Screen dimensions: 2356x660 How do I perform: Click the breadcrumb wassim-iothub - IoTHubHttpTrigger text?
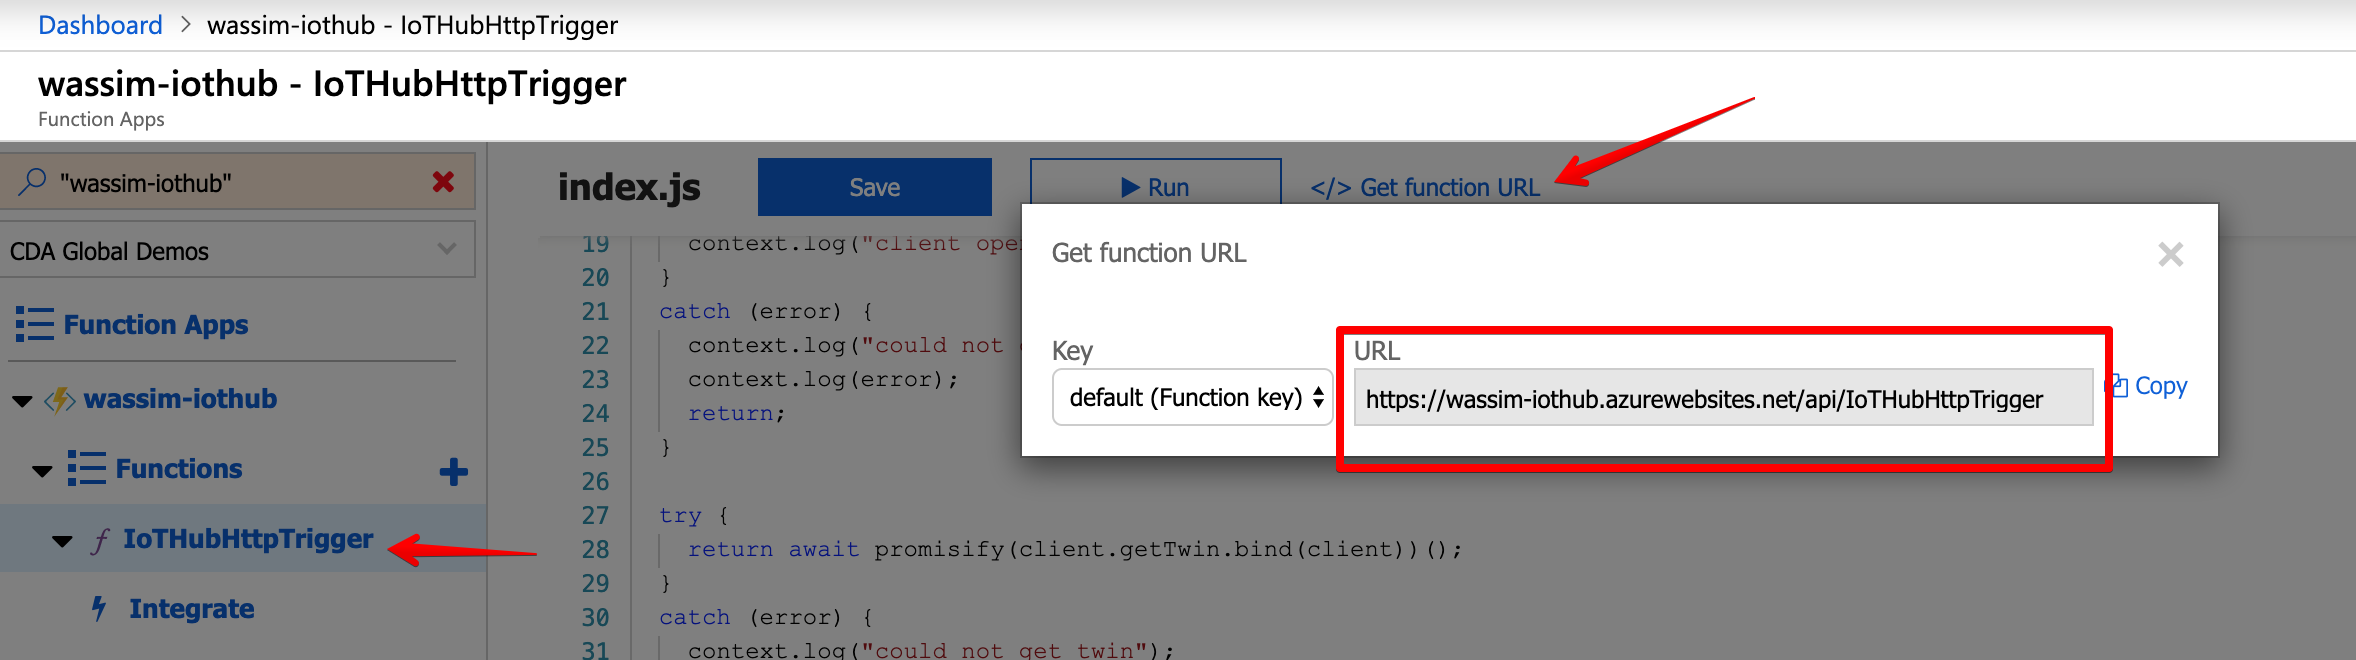point(412,25)
